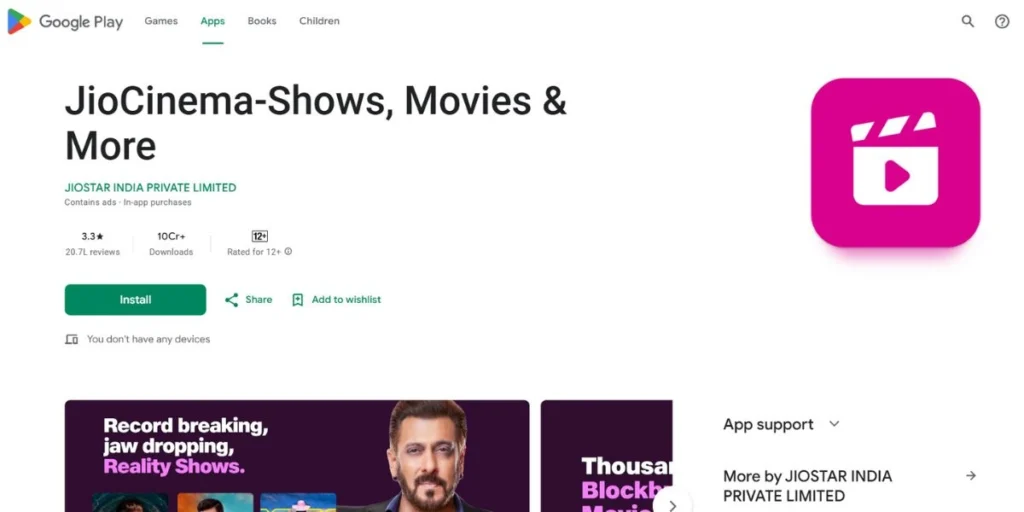1024x512 pixels.
Task: Open the Blockbuster Movies screenshot thumbnail
Action: click(x=607, y=456)
